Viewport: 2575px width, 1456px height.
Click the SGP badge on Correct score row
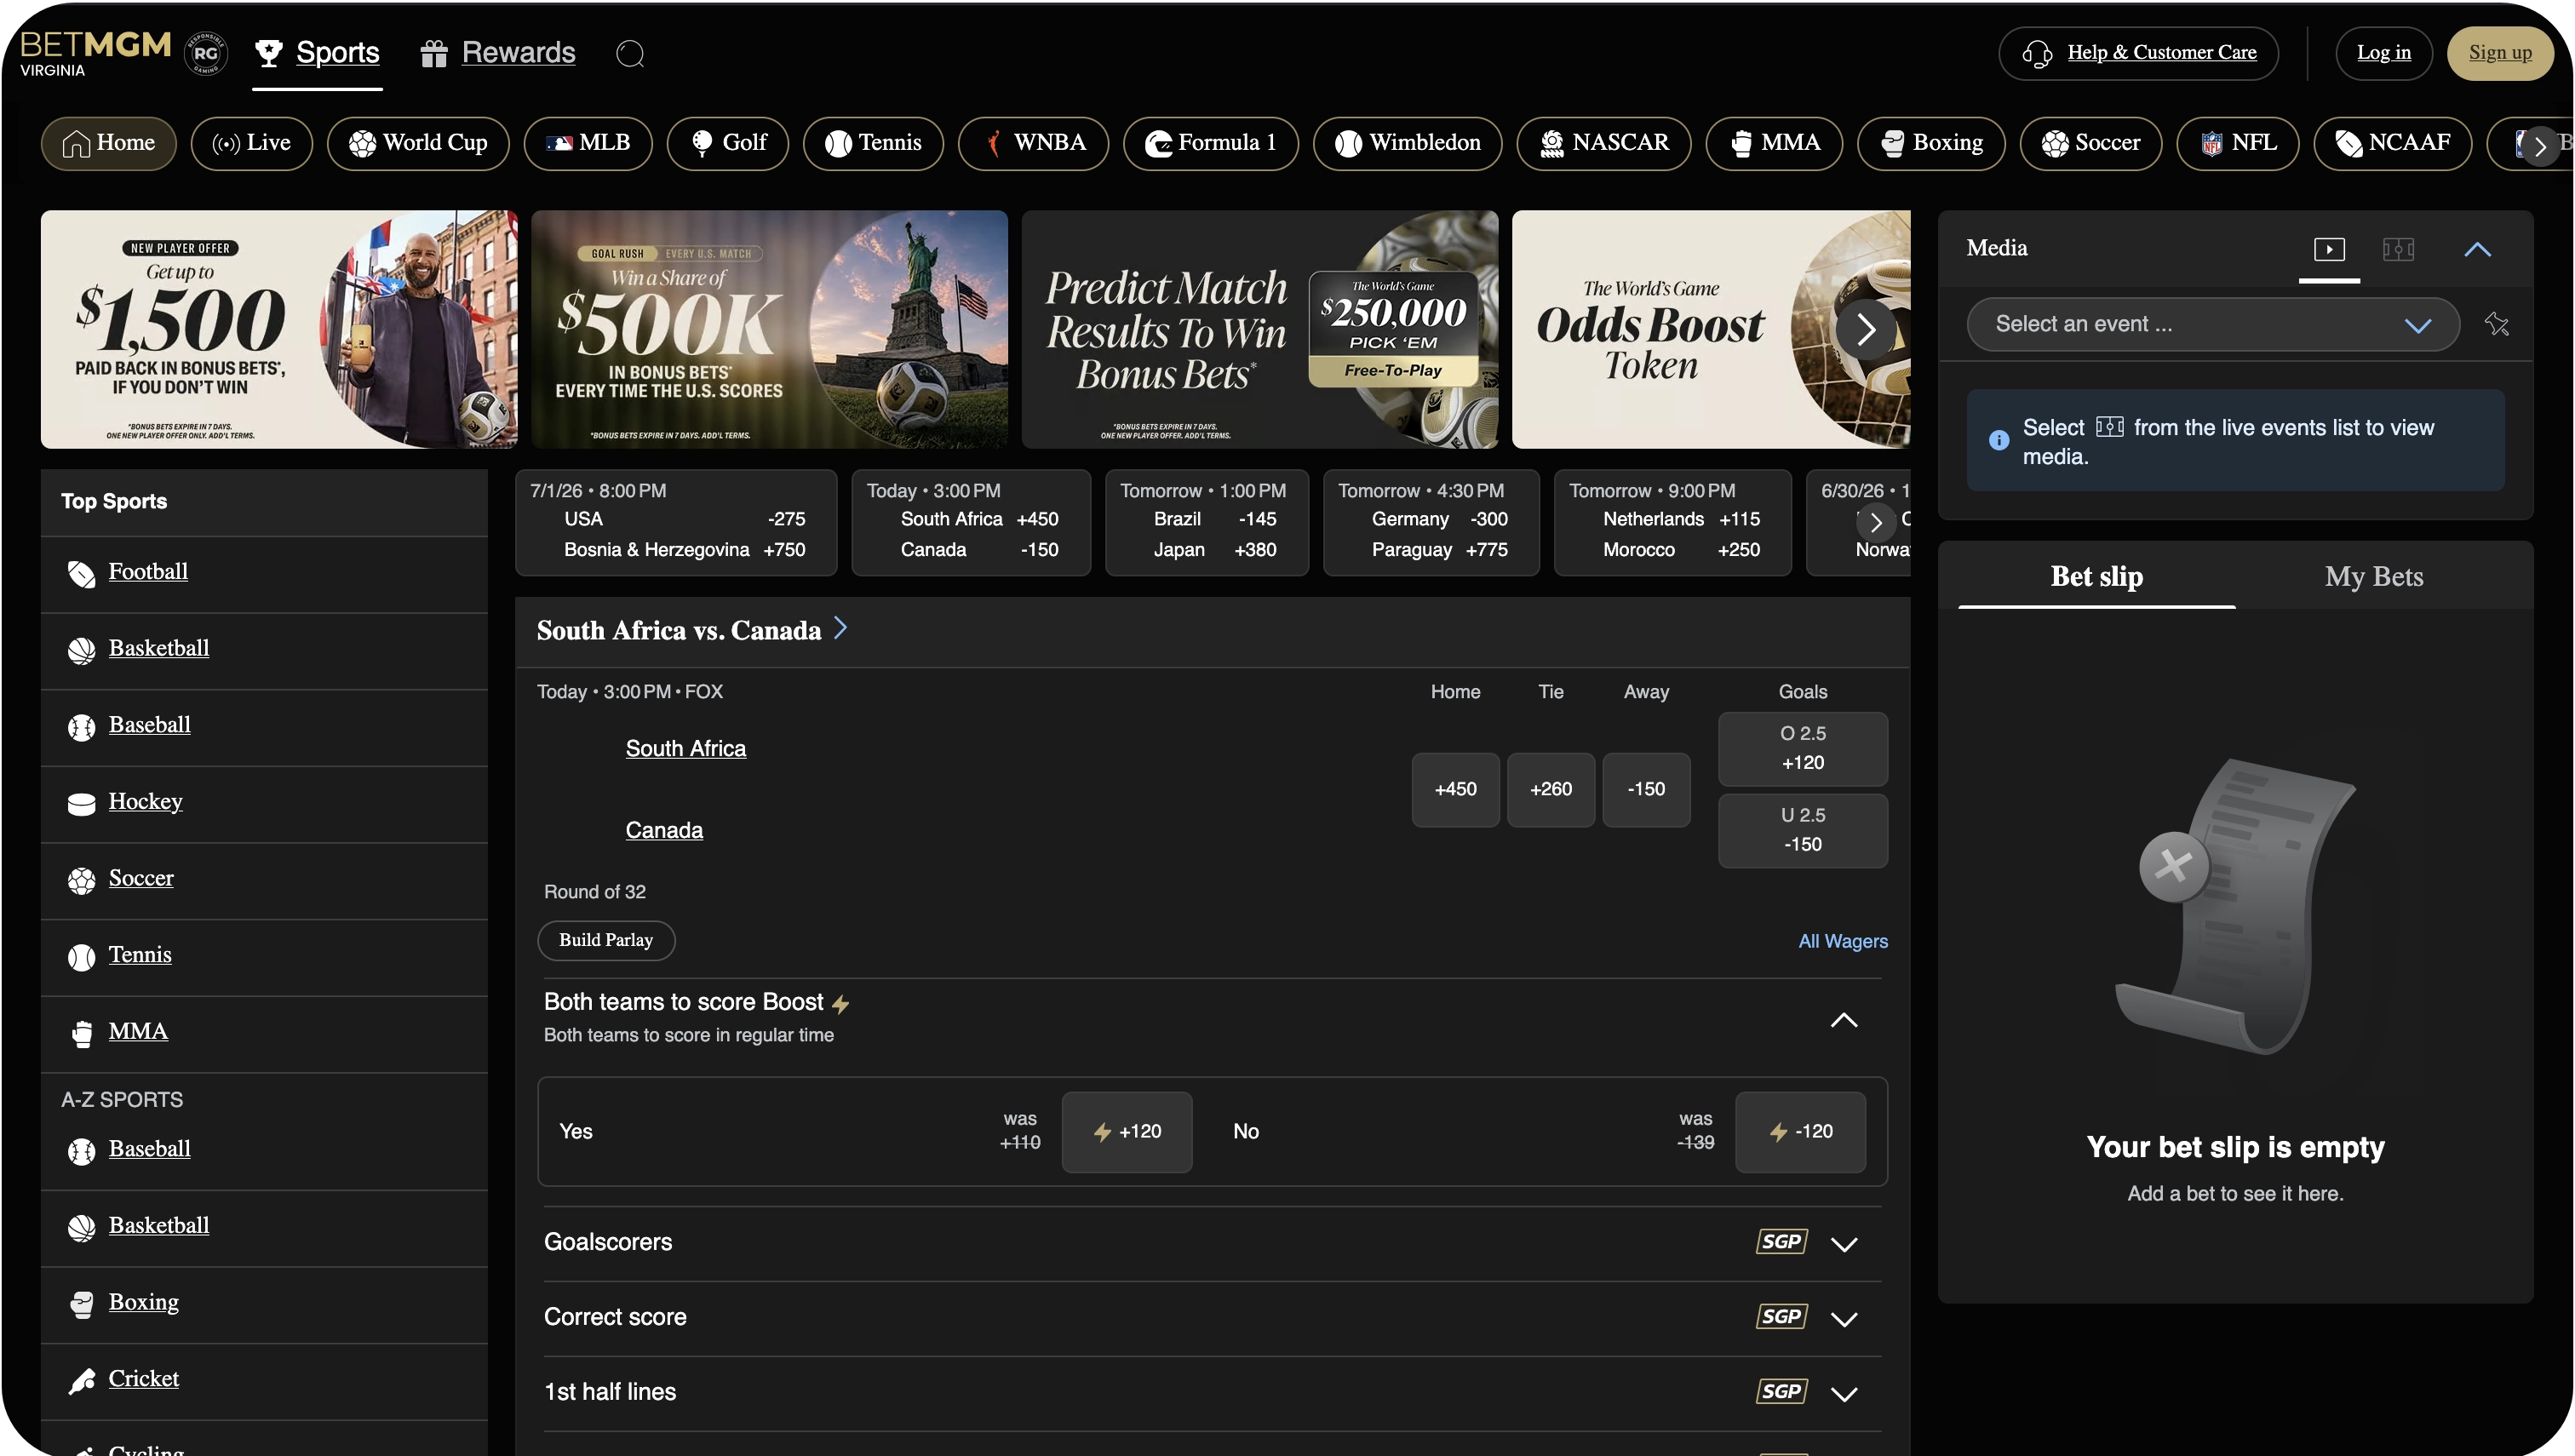(1781, 1317)
